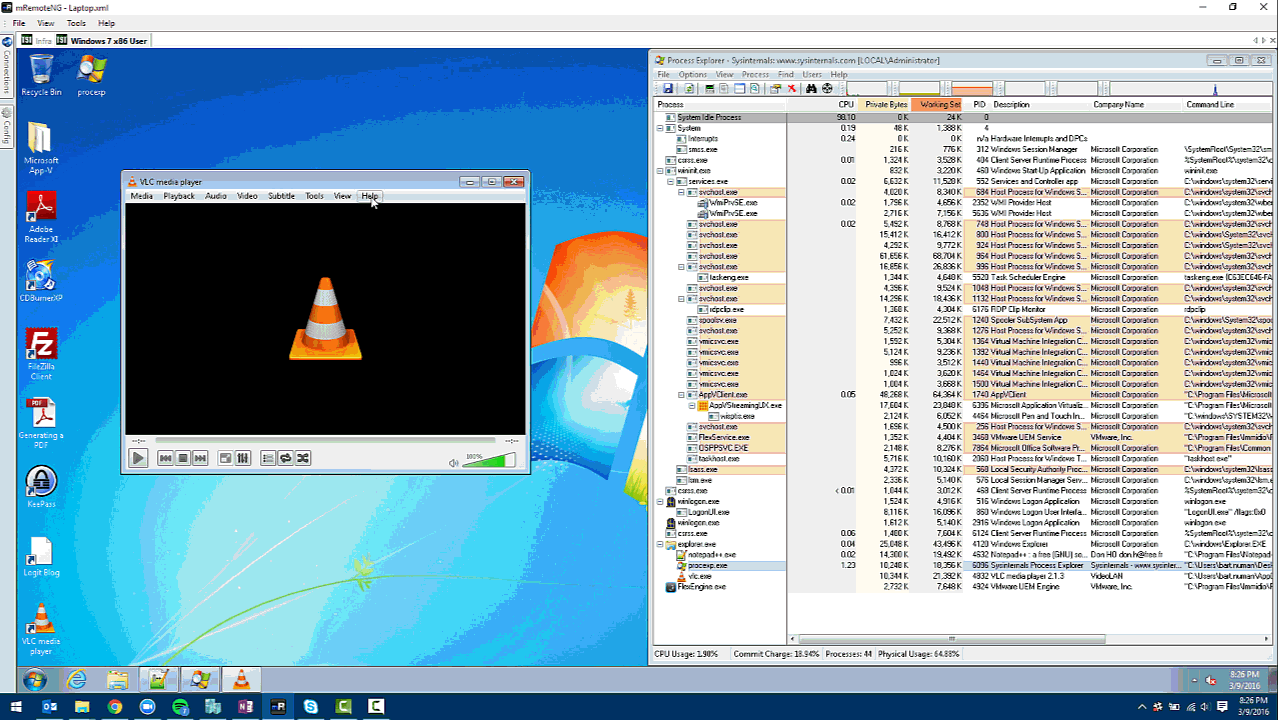
Task: Open Process Explorer Options menu
Action: click(693, 74)
